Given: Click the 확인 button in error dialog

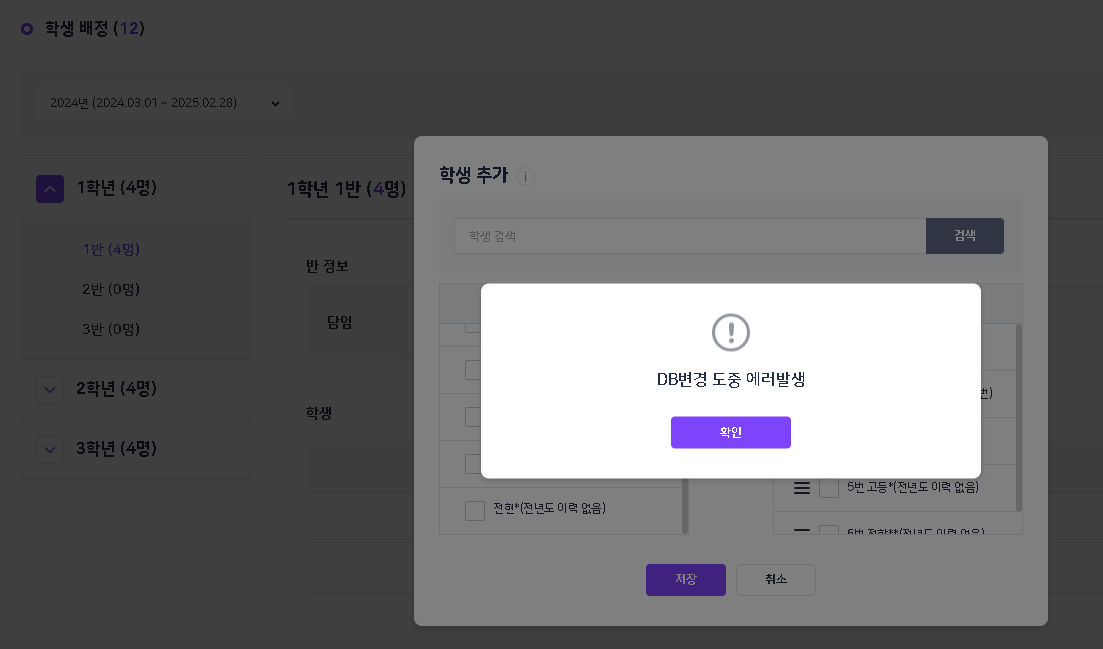Looking at the screenshot, I should 730,432.
